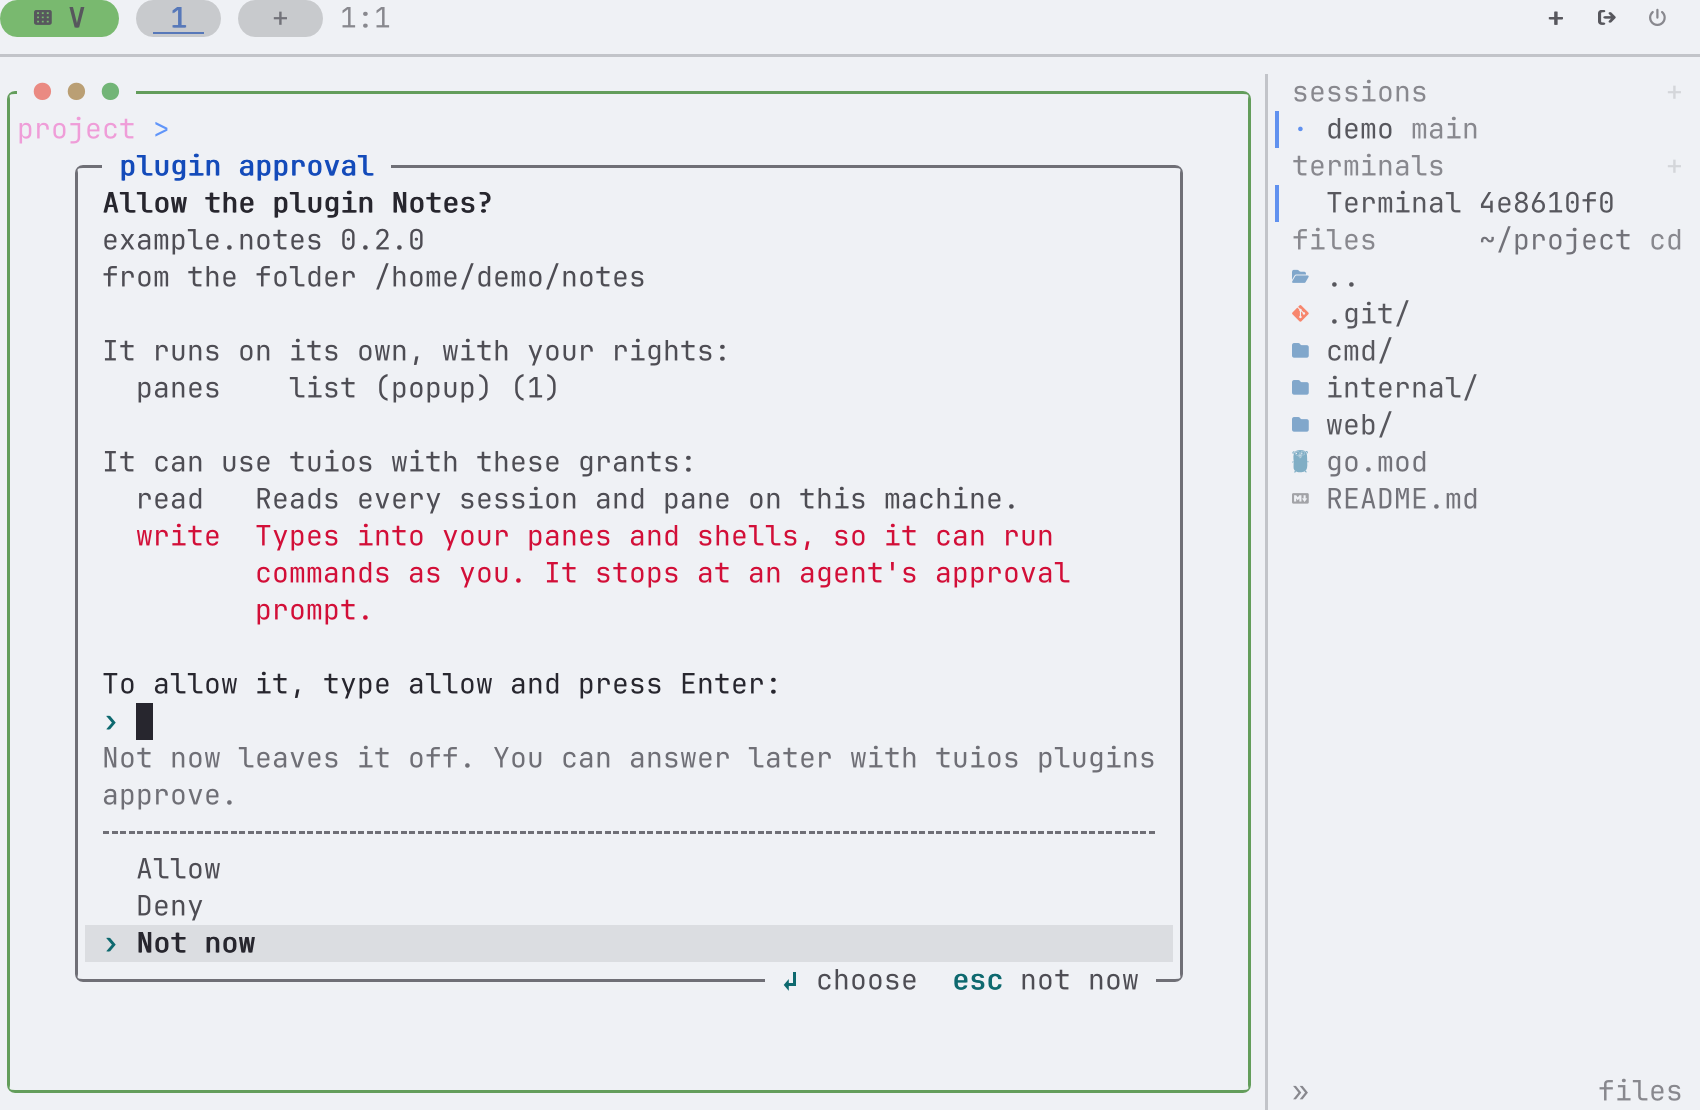
Task: Select Terminal 4e8610f0 in the sidebar
Action: tap(1480, 203)
